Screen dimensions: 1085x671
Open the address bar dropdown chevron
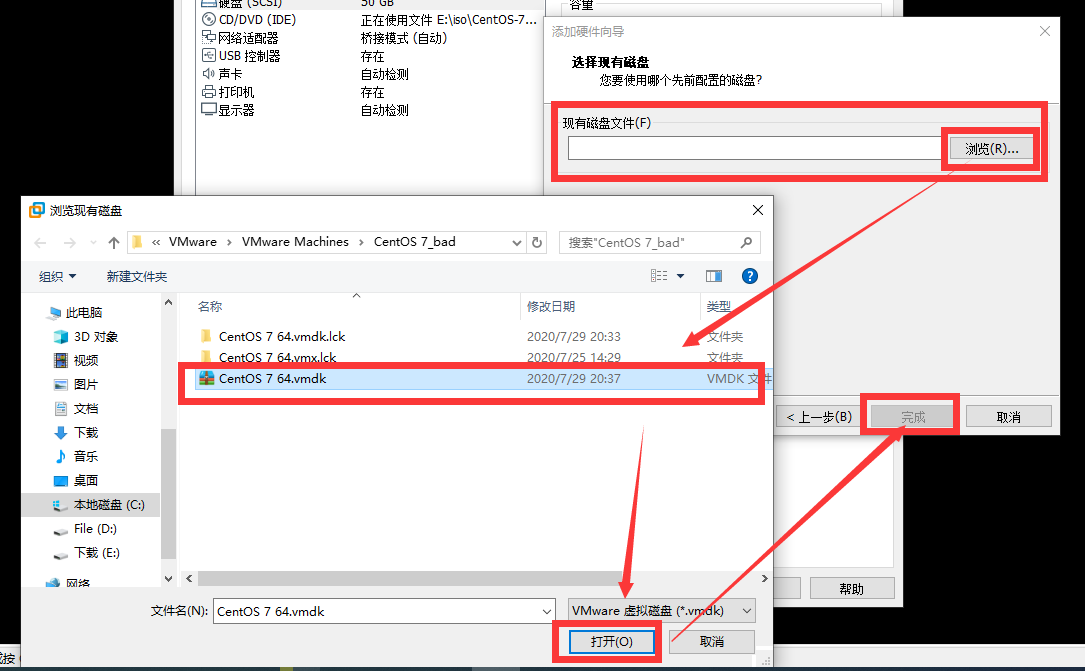[516, 242]
